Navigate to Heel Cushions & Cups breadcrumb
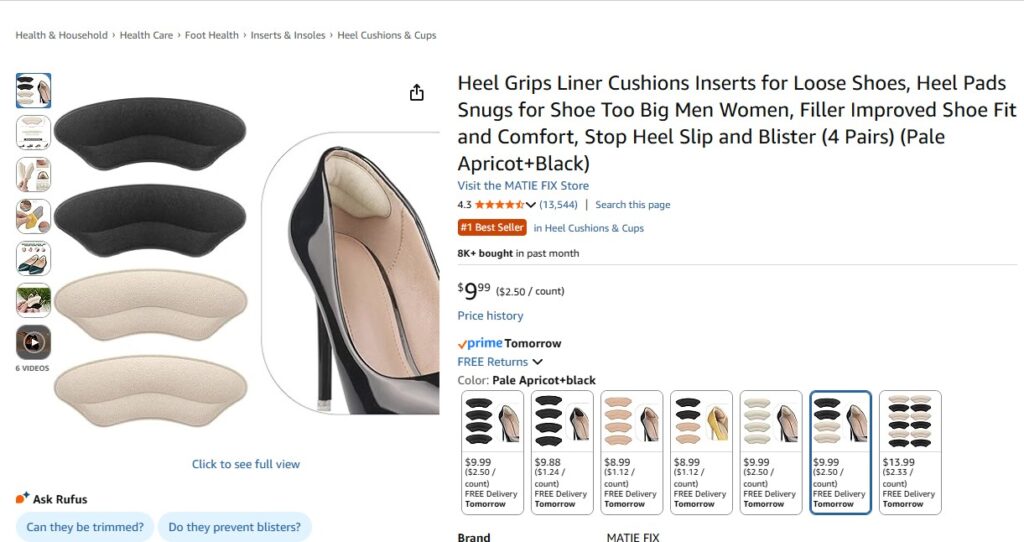Image resolution: width=1024 pixels, height=542 pixels. point(387,35)
